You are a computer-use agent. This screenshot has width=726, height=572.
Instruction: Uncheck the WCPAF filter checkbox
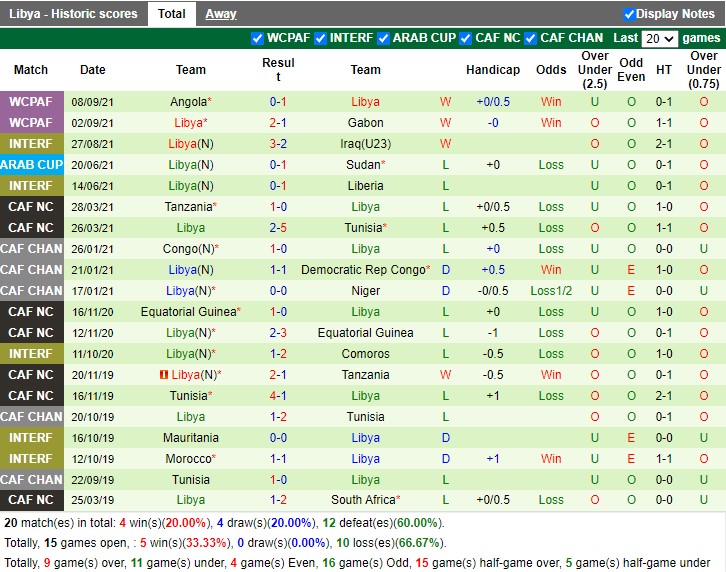258,38
